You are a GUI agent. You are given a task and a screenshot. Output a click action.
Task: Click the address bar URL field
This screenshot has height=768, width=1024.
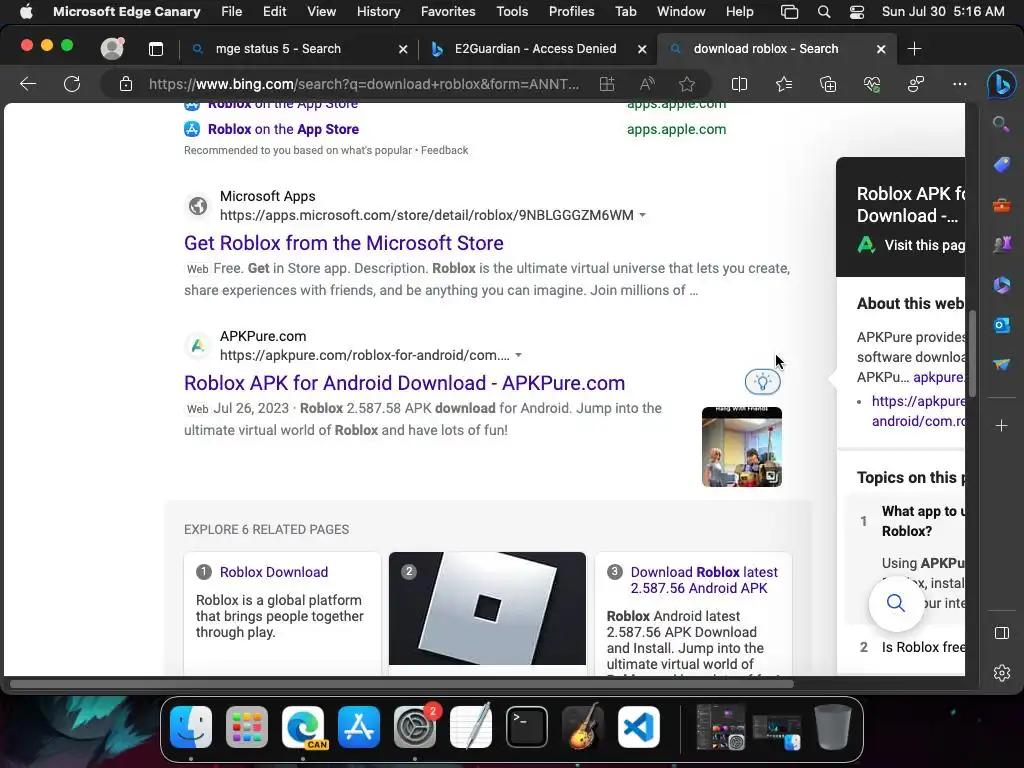tap(364, 84)
